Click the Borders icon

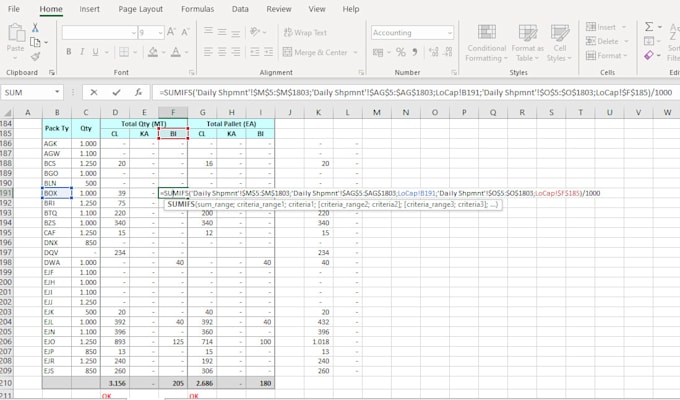point(124,52)
